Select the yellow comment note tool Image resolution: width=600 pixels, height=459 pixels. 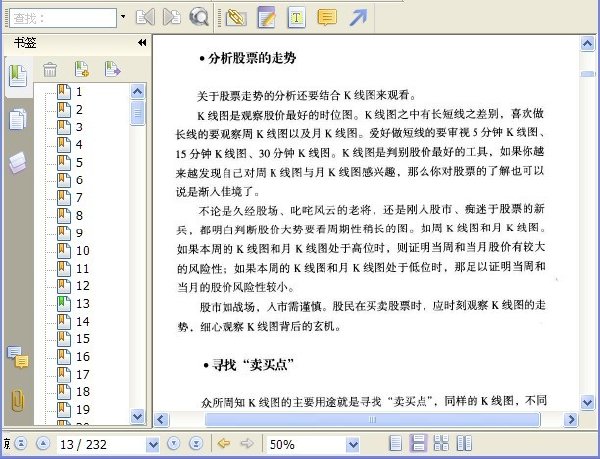(x=327, y=17)
